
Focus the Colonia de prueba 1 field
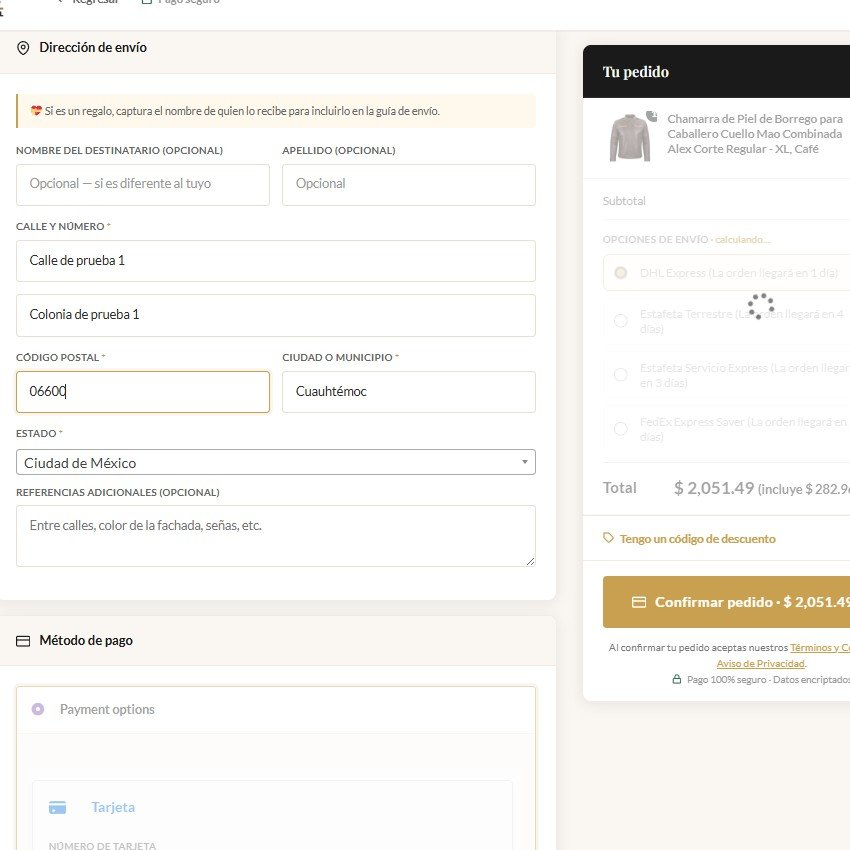(x=276, y=315)
